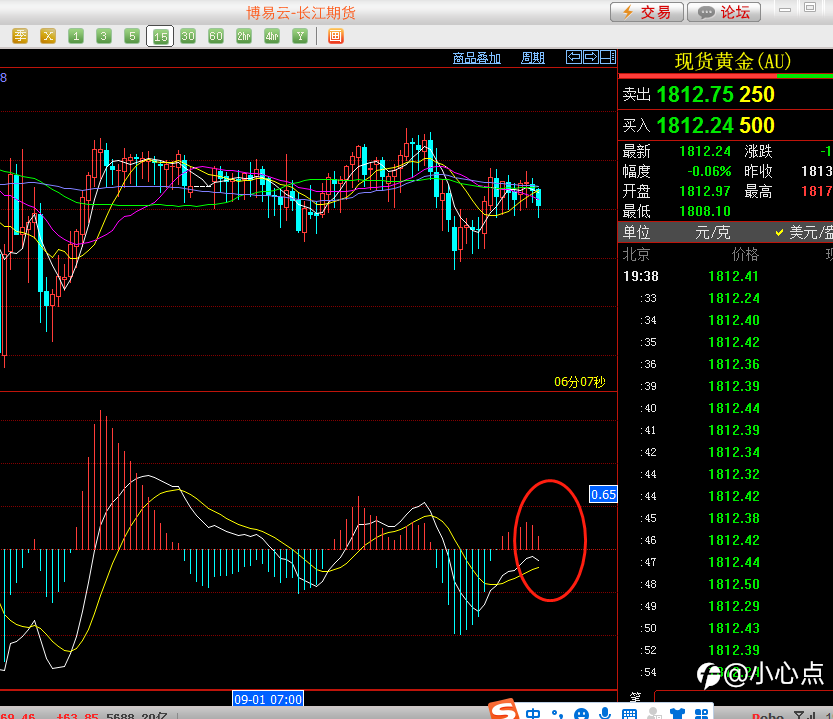Click the 09-01 07:00 time axis marker
833x719 pixels.
coord(268,699)
